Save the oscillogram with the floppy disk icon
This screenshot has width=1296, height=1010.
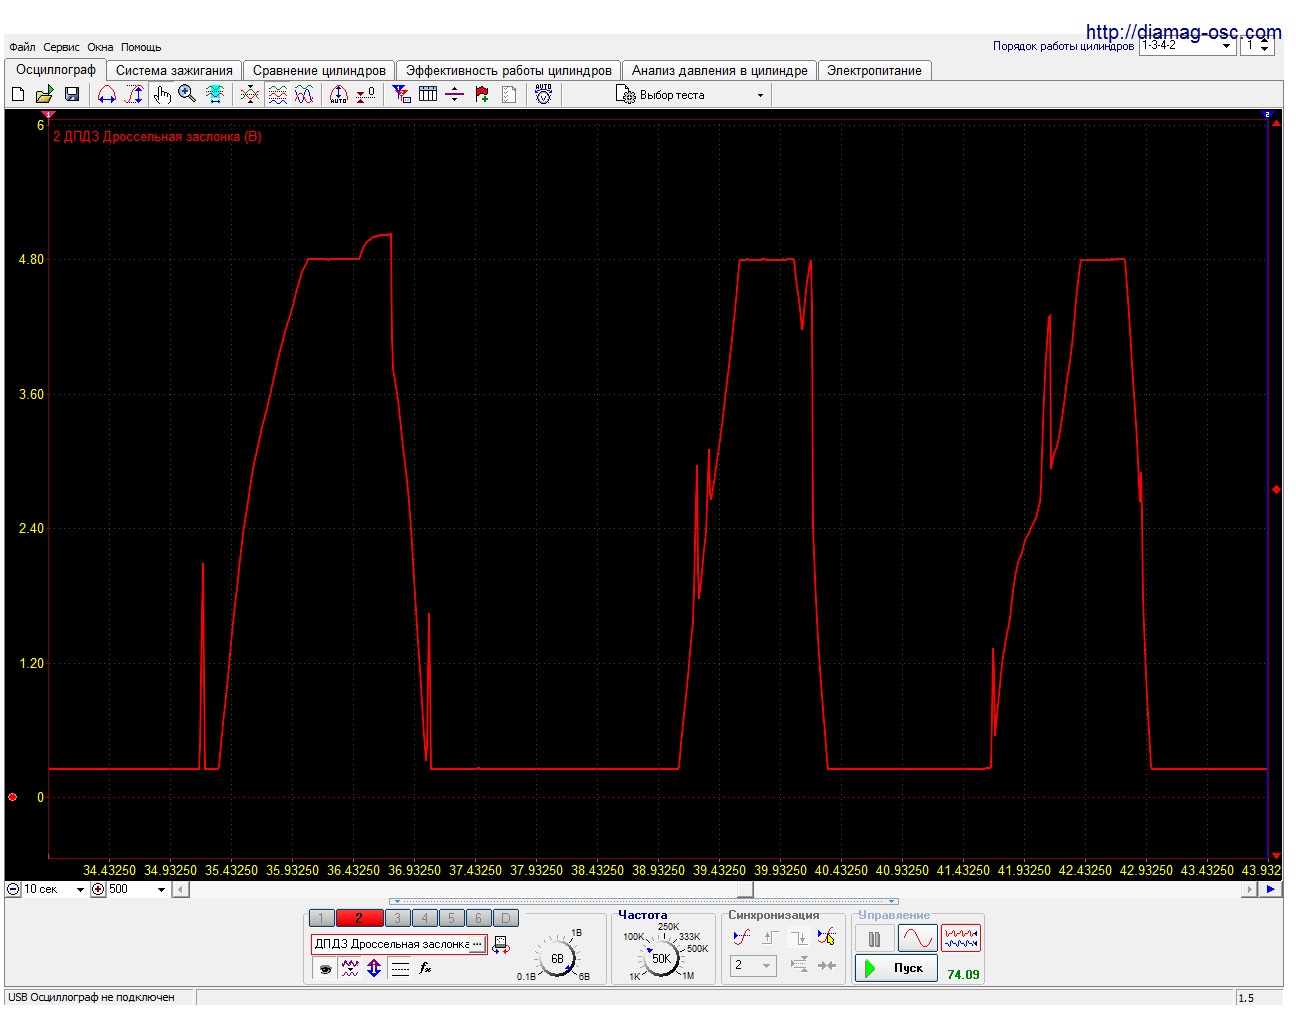pyautogui.click(x=71, y=94)
